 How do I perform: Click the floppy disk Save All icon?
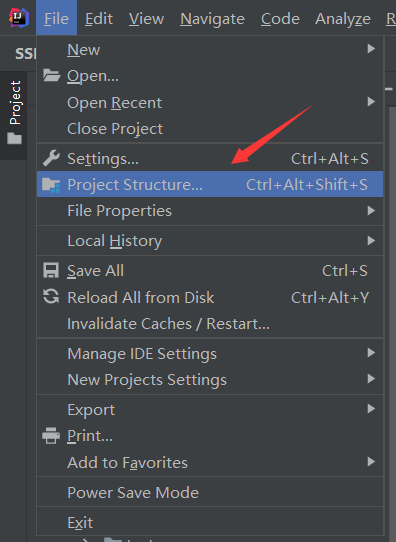click(x=51, y=270)
